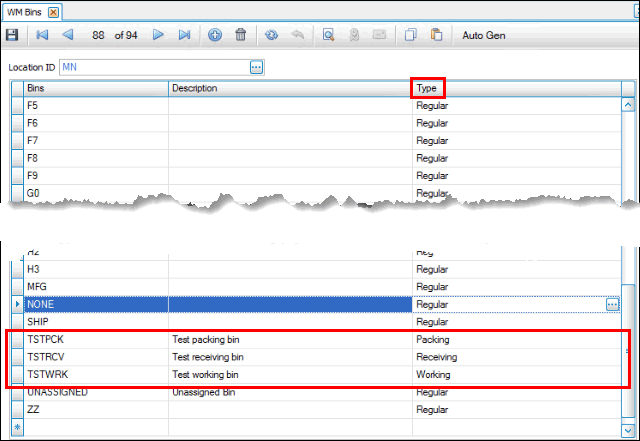Click the refresh icon in toolbar
This screenshot has width=640, height=441.
point(271,35)
